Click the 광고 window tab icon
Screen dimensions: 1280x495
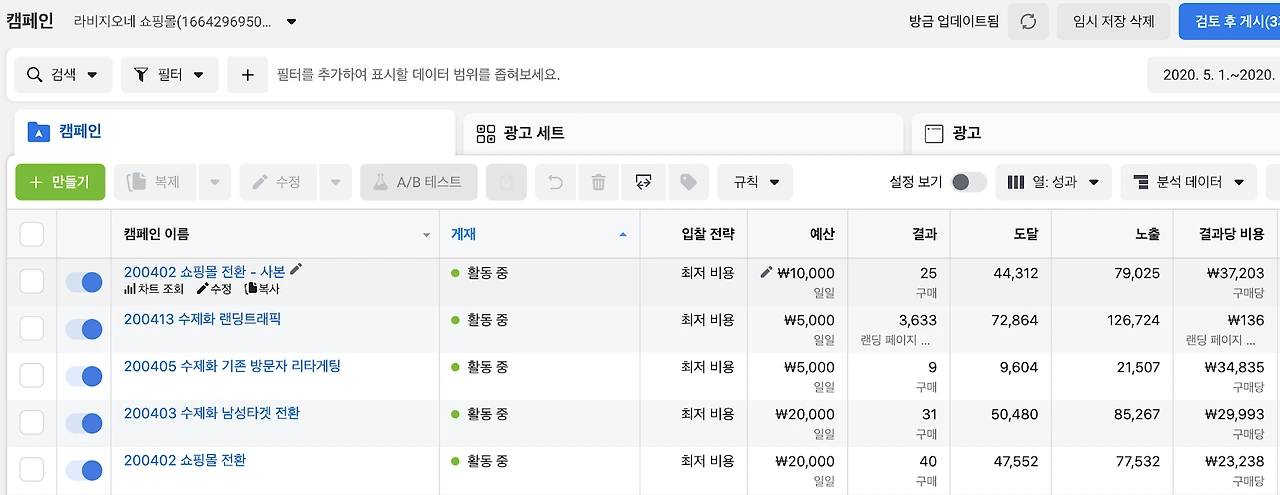click(x=934, y=133)
